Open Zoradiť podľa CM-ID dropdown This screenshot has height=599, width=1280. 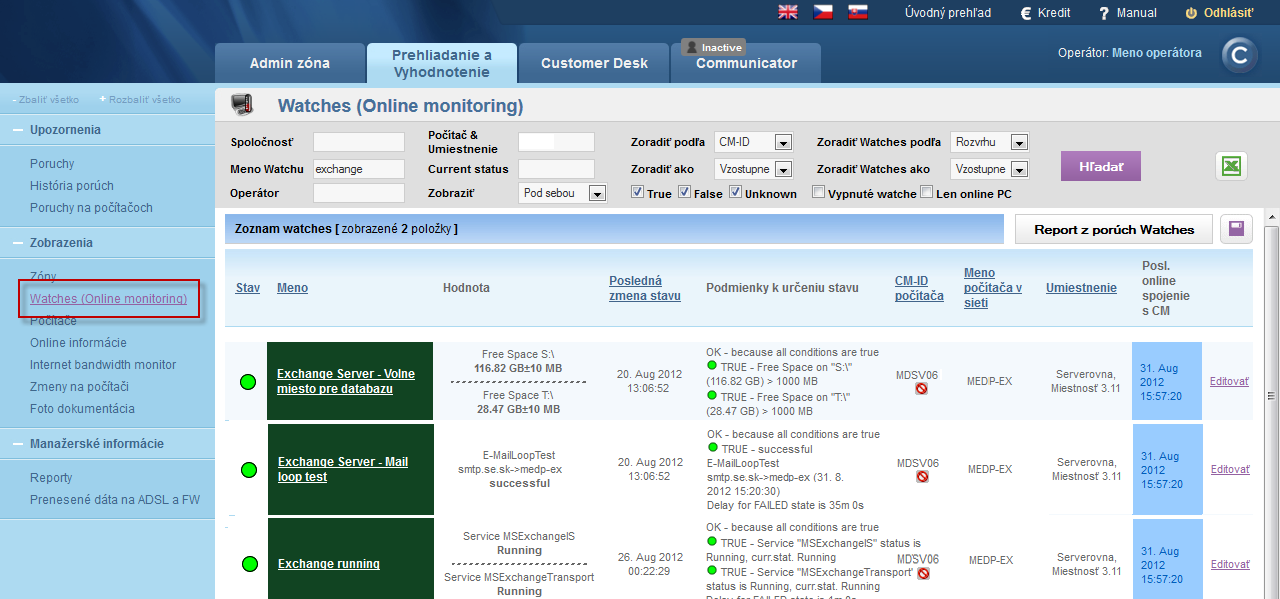[x=753, y=143]
